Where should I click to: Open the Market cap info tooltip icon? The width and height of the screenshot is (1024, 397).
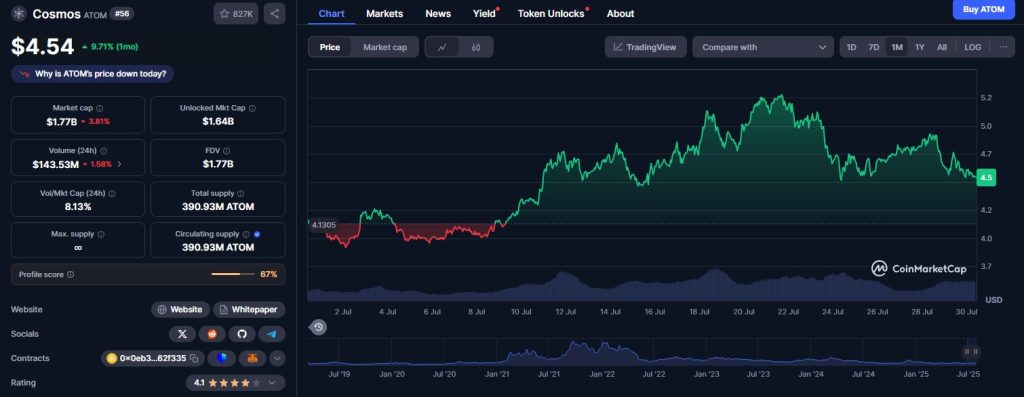(x=99, y=108)
